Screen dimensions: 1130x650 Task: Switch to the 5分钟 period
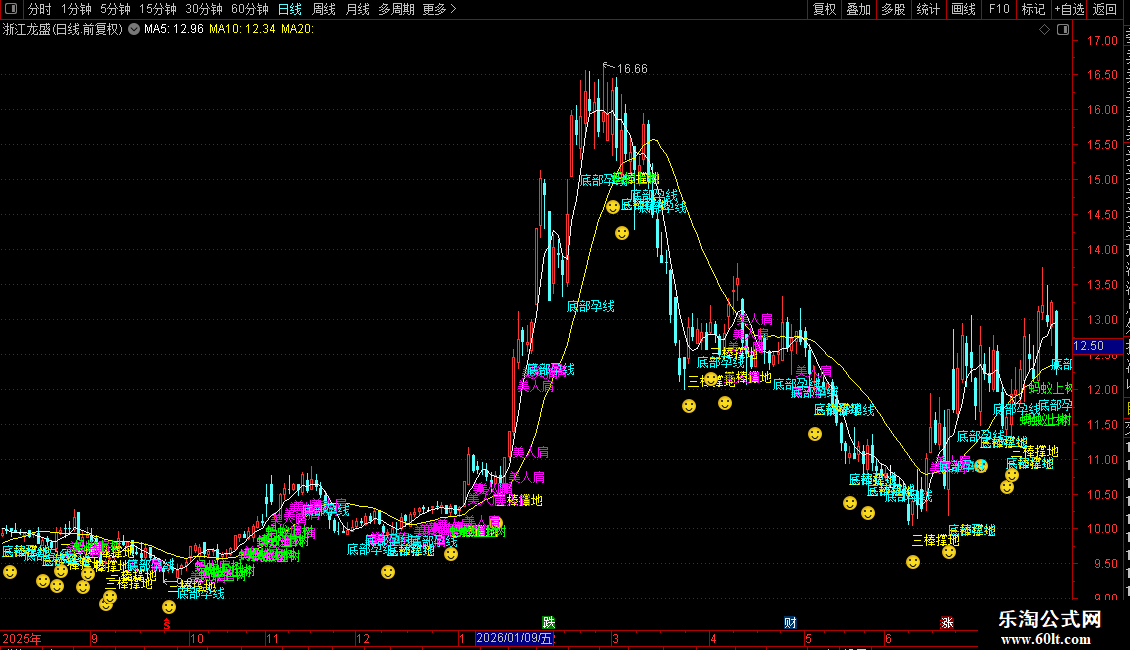[115, 9]
